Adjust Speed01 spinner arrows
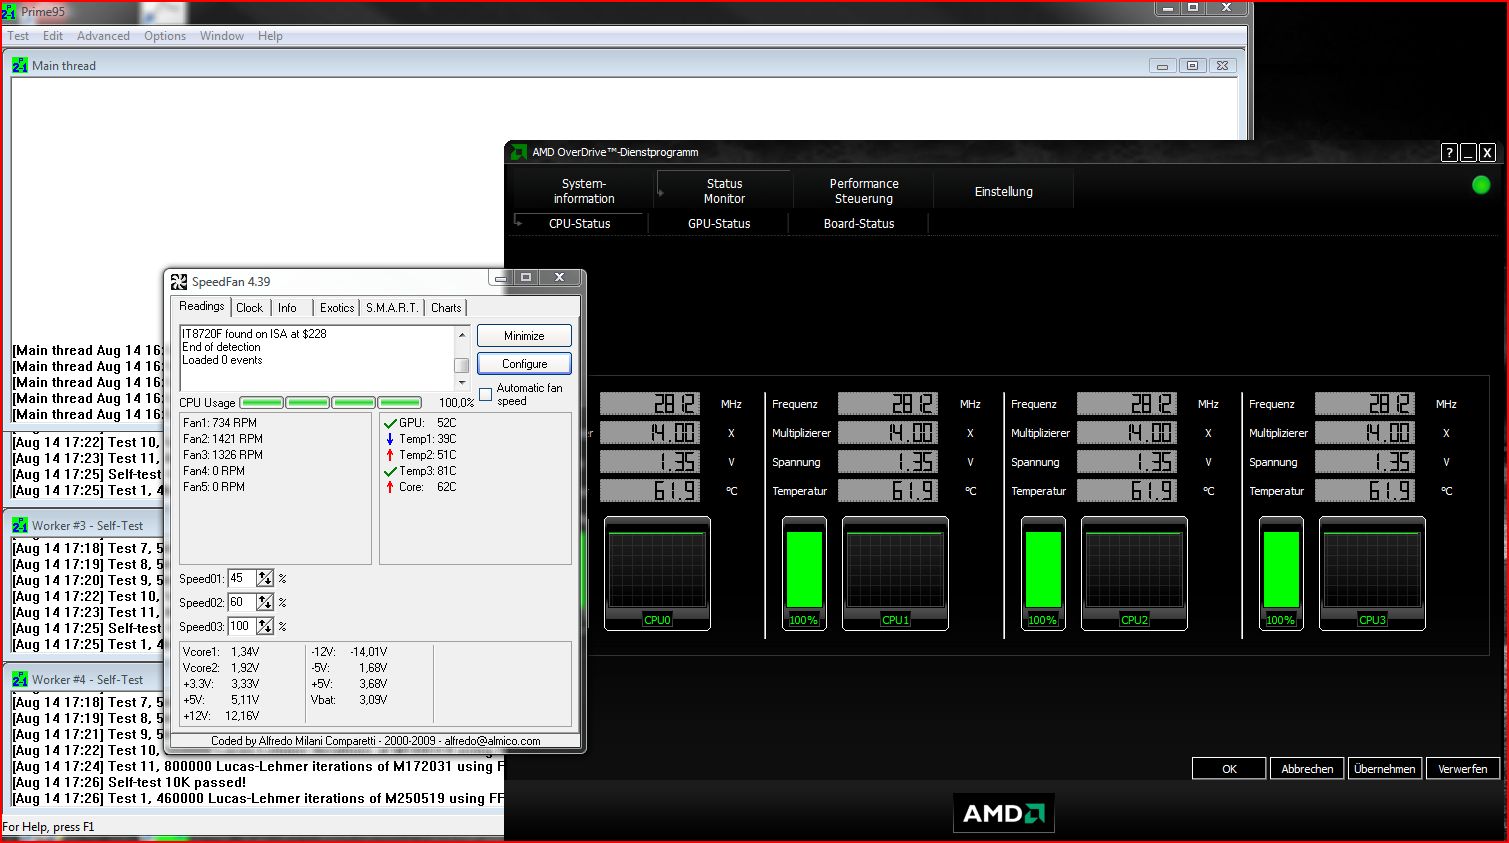The image size is (1509, 843). [265, 578]
